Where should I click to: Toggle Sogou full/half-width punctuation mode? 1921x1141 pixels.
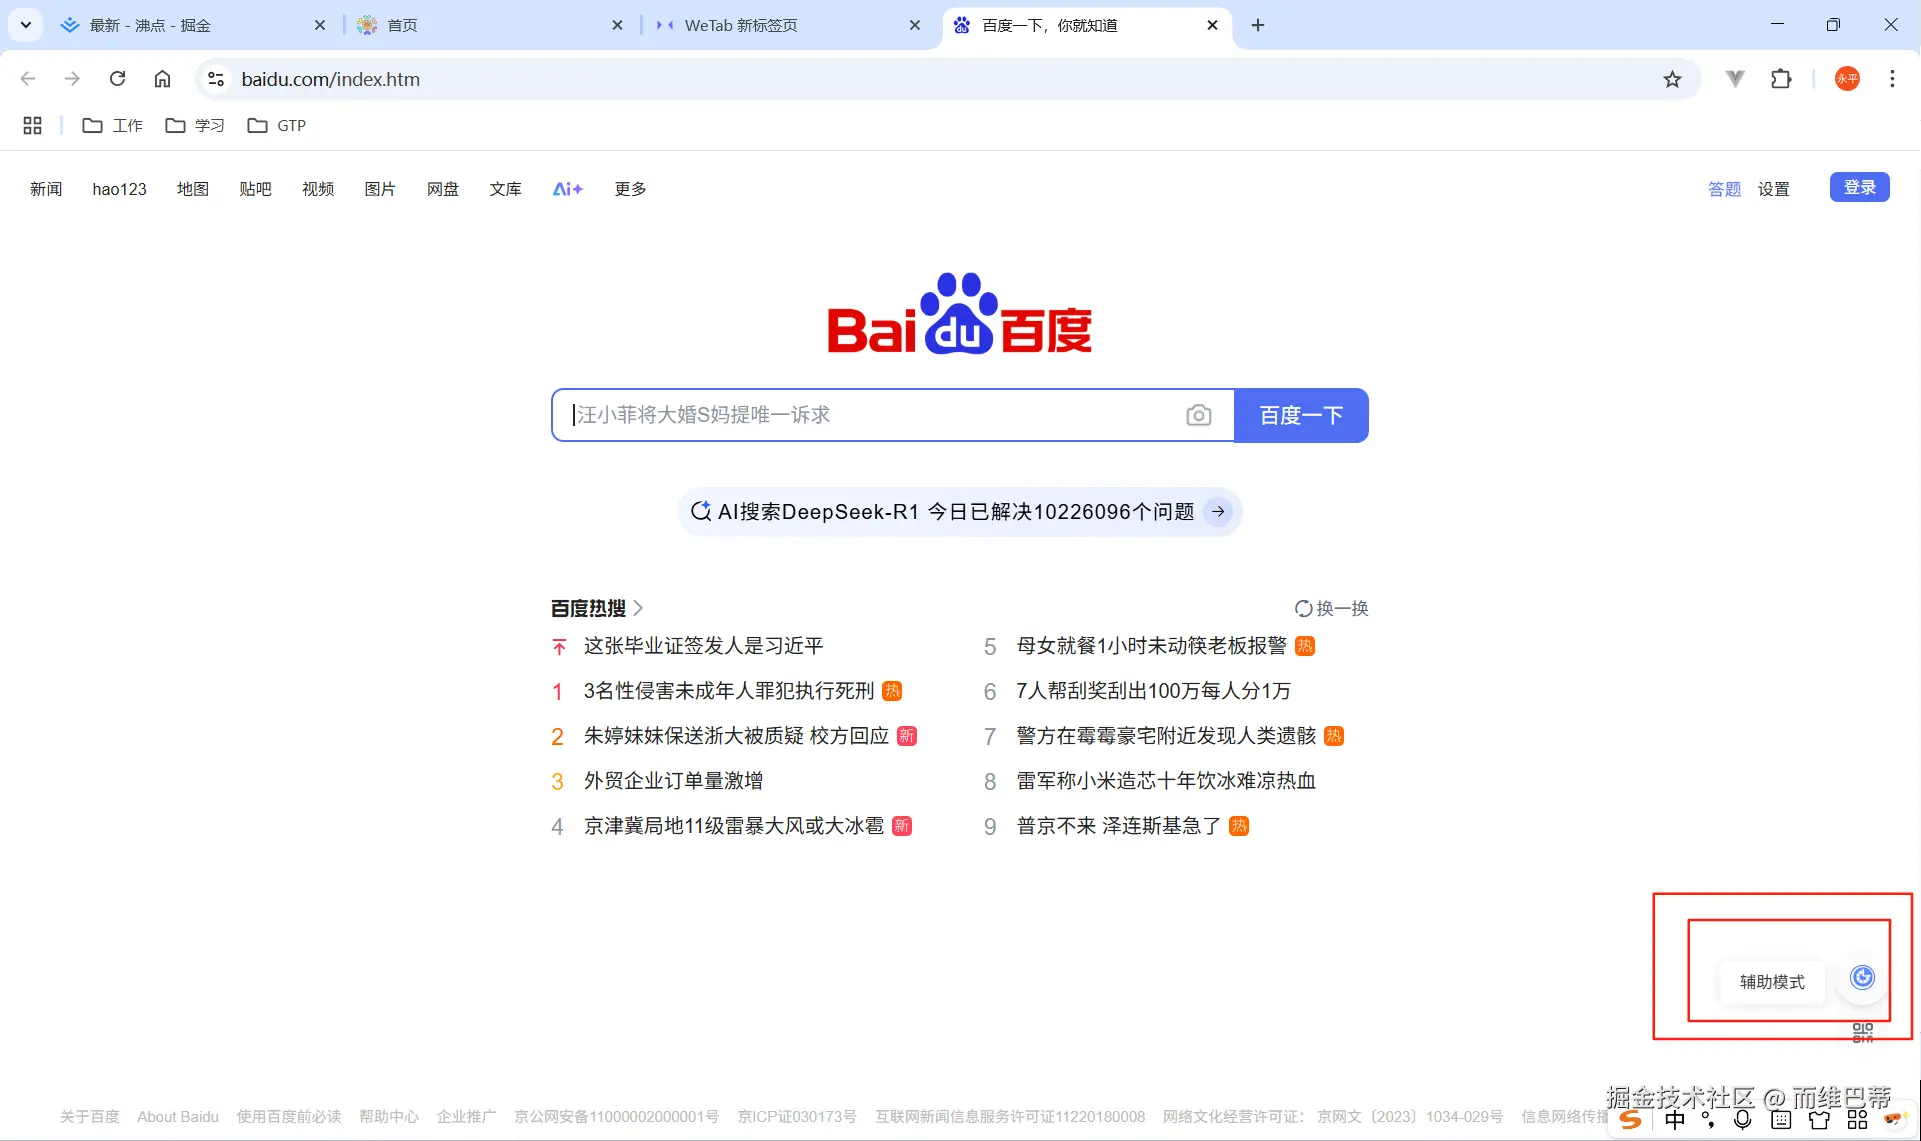click(x=1709, y=1121)
